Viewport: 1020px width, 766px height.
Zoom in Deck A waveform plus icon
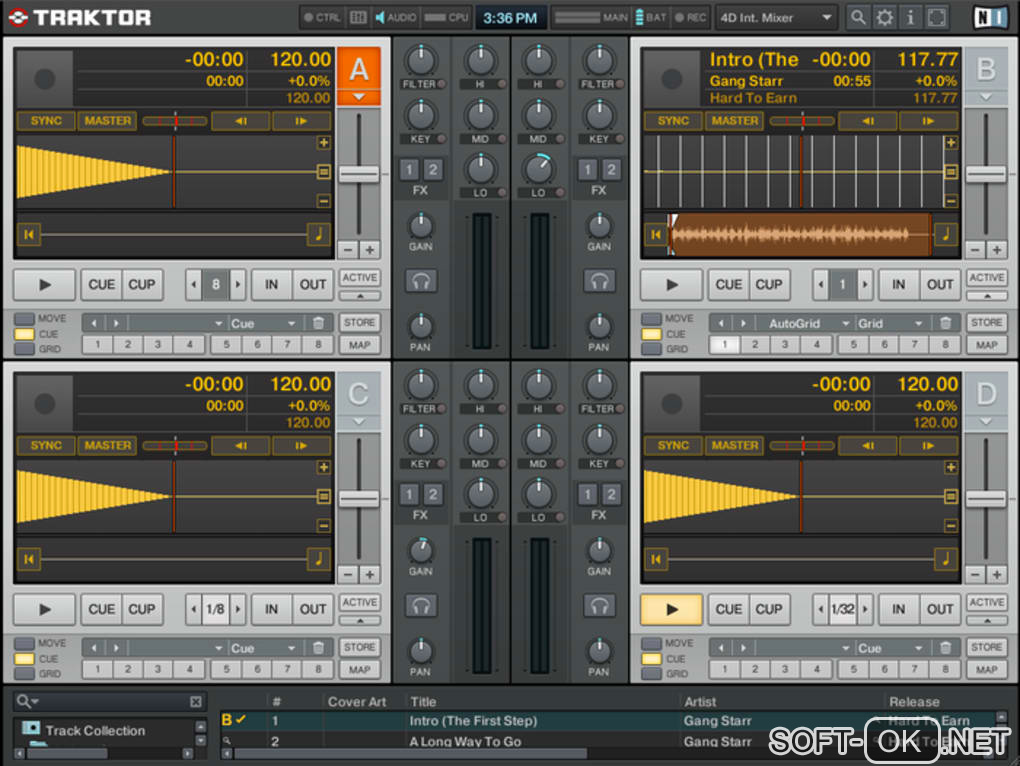tap(323, 142)
